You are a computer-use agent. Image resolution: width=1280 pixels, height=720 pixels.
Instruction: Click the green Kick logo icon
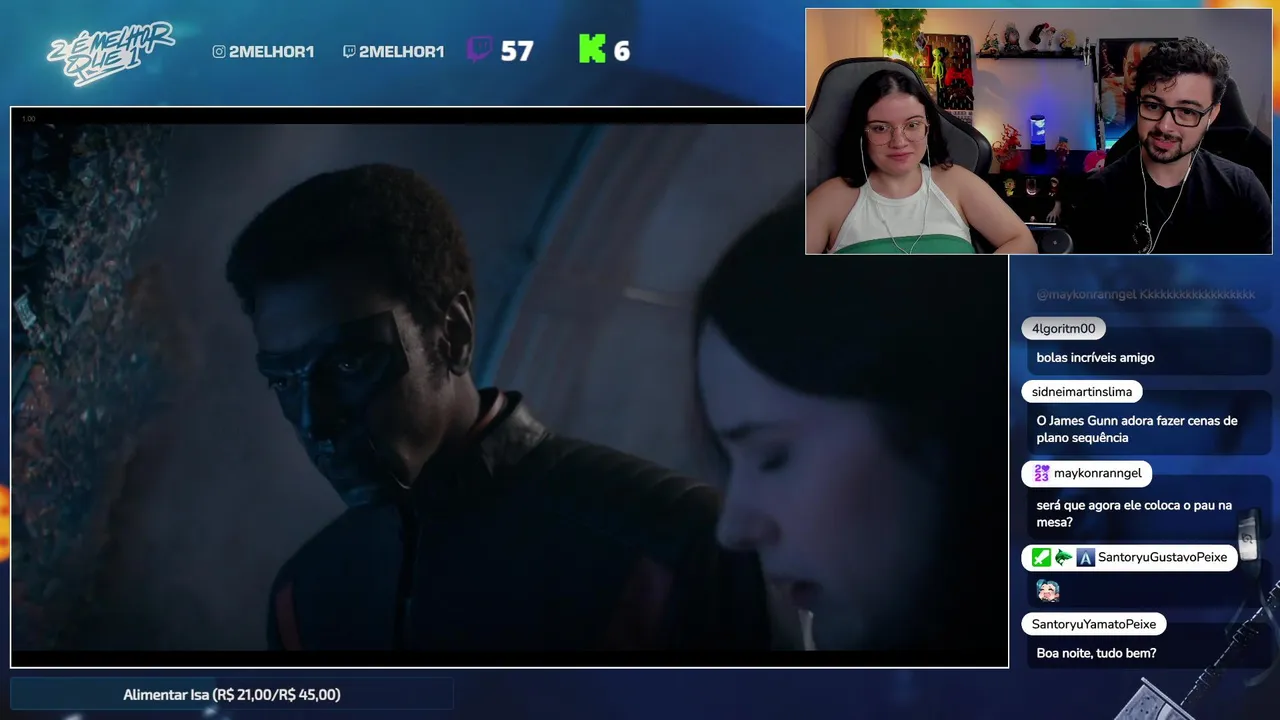pyautogui.click(x=592, y=49)
